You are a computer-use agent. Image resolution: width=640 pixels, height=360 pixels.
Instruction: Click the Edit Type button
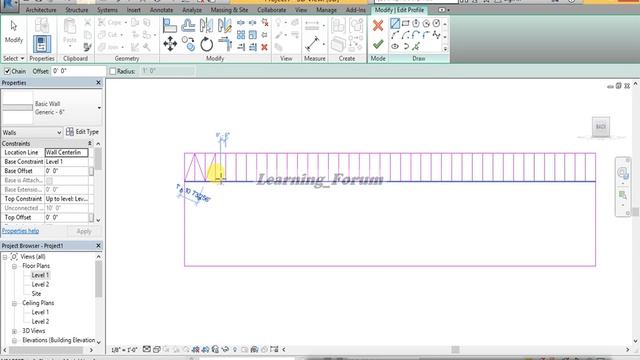[x=82, y=132]
